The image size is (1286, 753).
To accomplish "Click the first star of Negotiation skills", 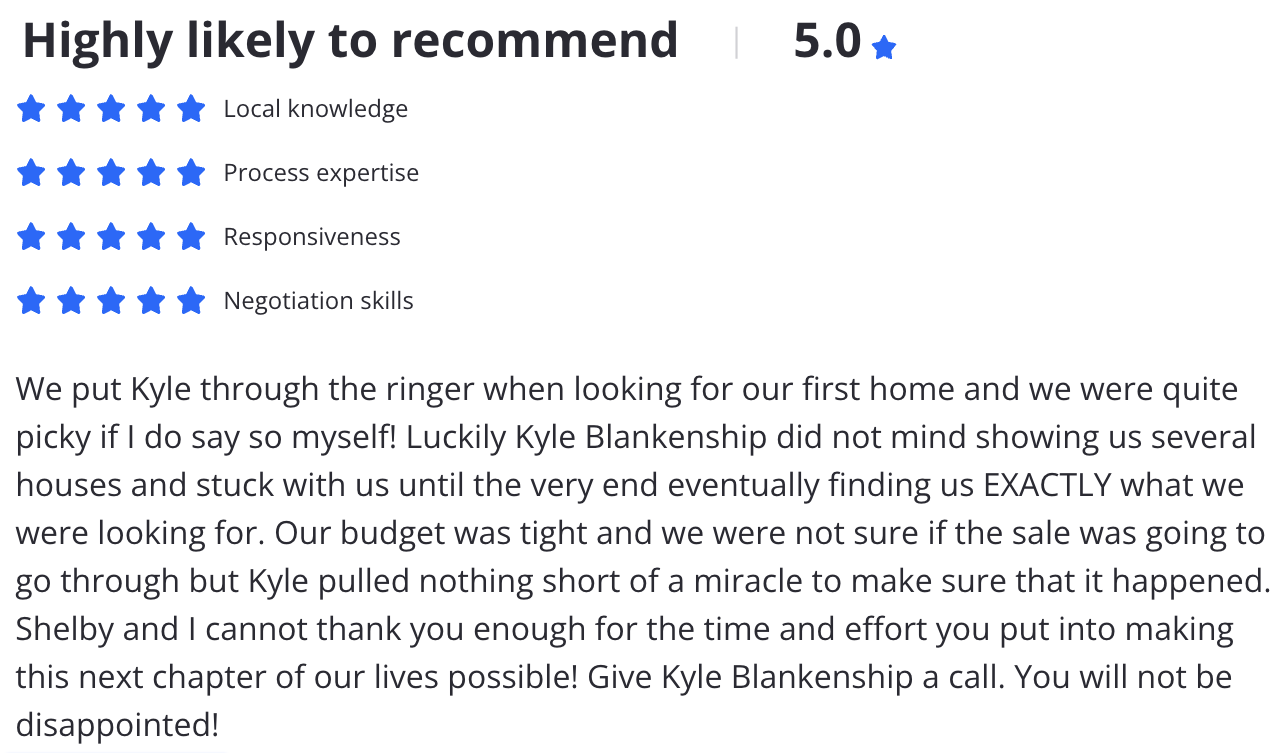I will tap(31, 300).
